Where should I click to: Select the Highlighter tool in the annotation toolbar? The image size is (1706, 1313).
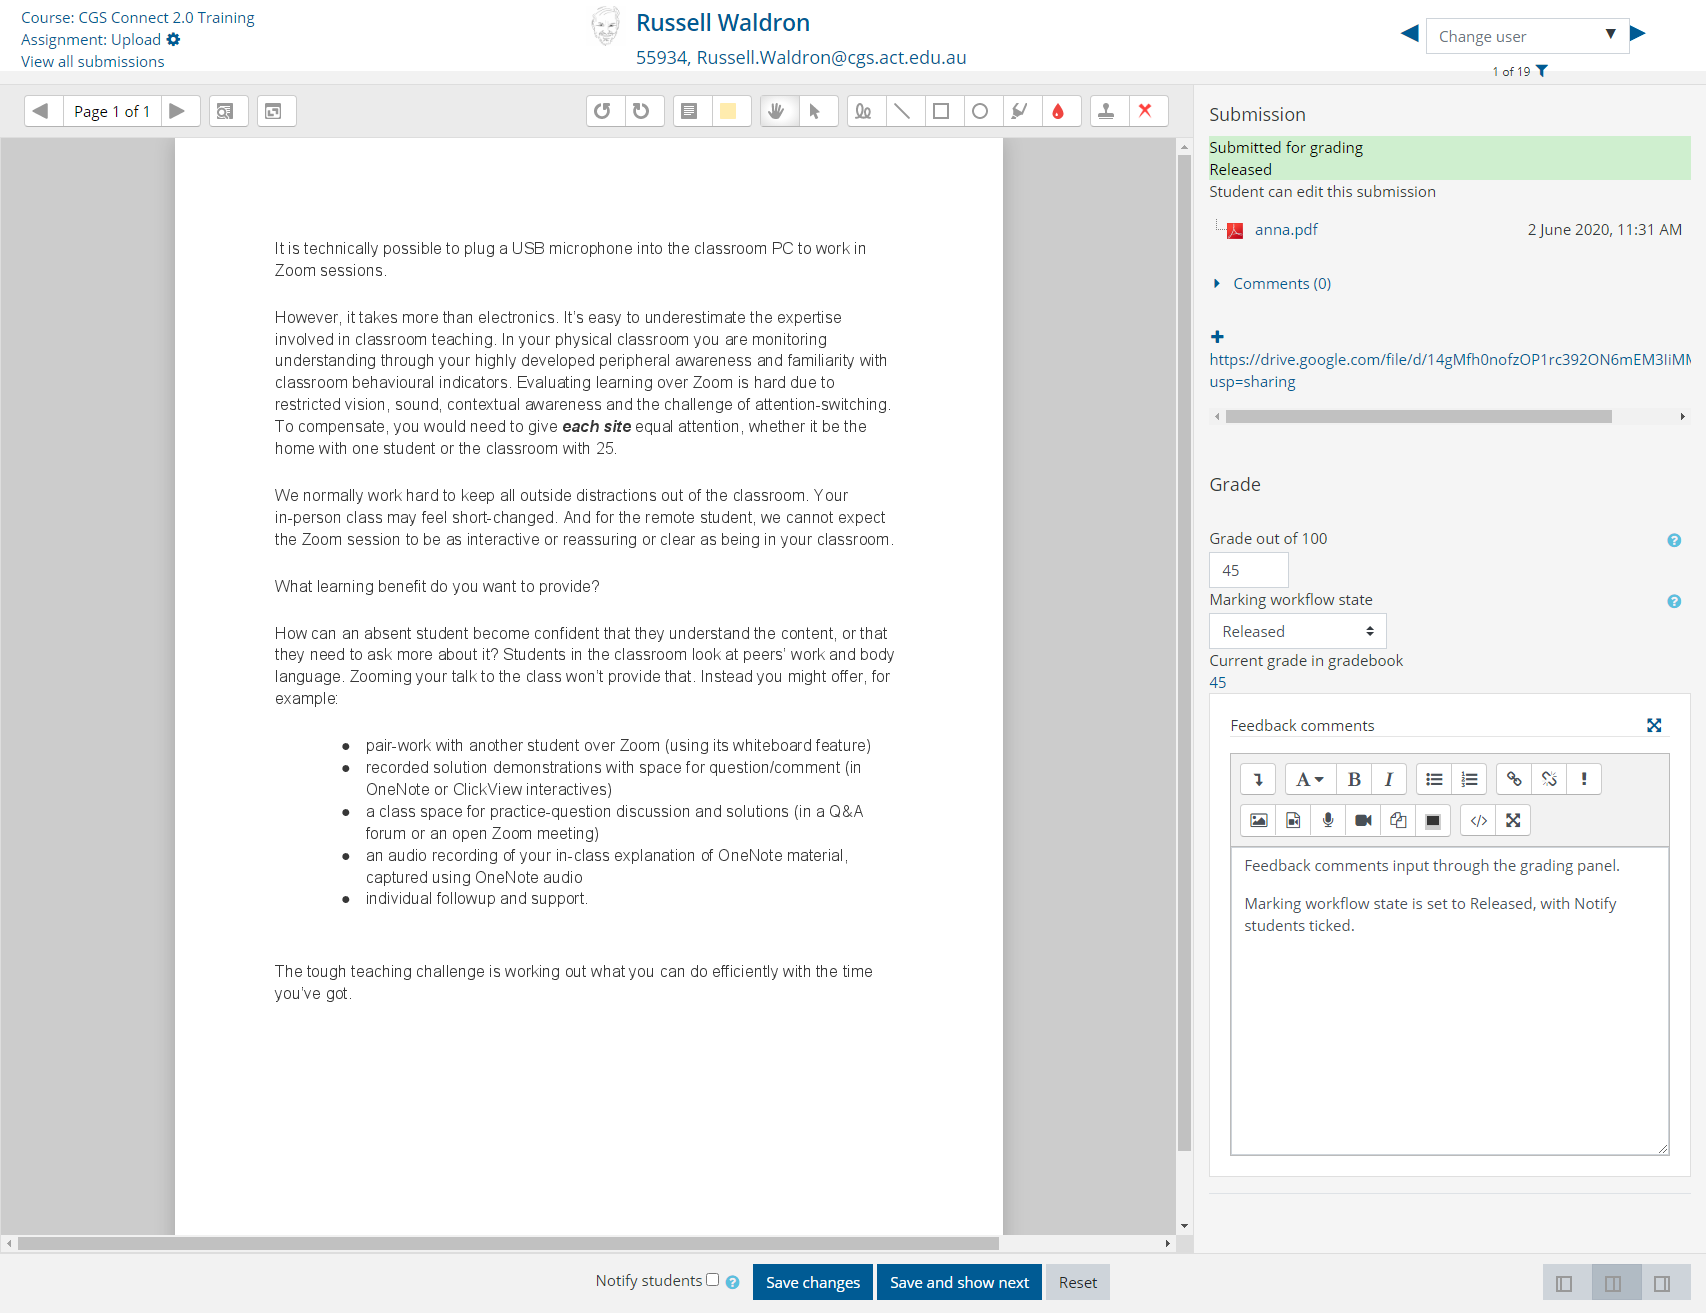click(1019, 111)
